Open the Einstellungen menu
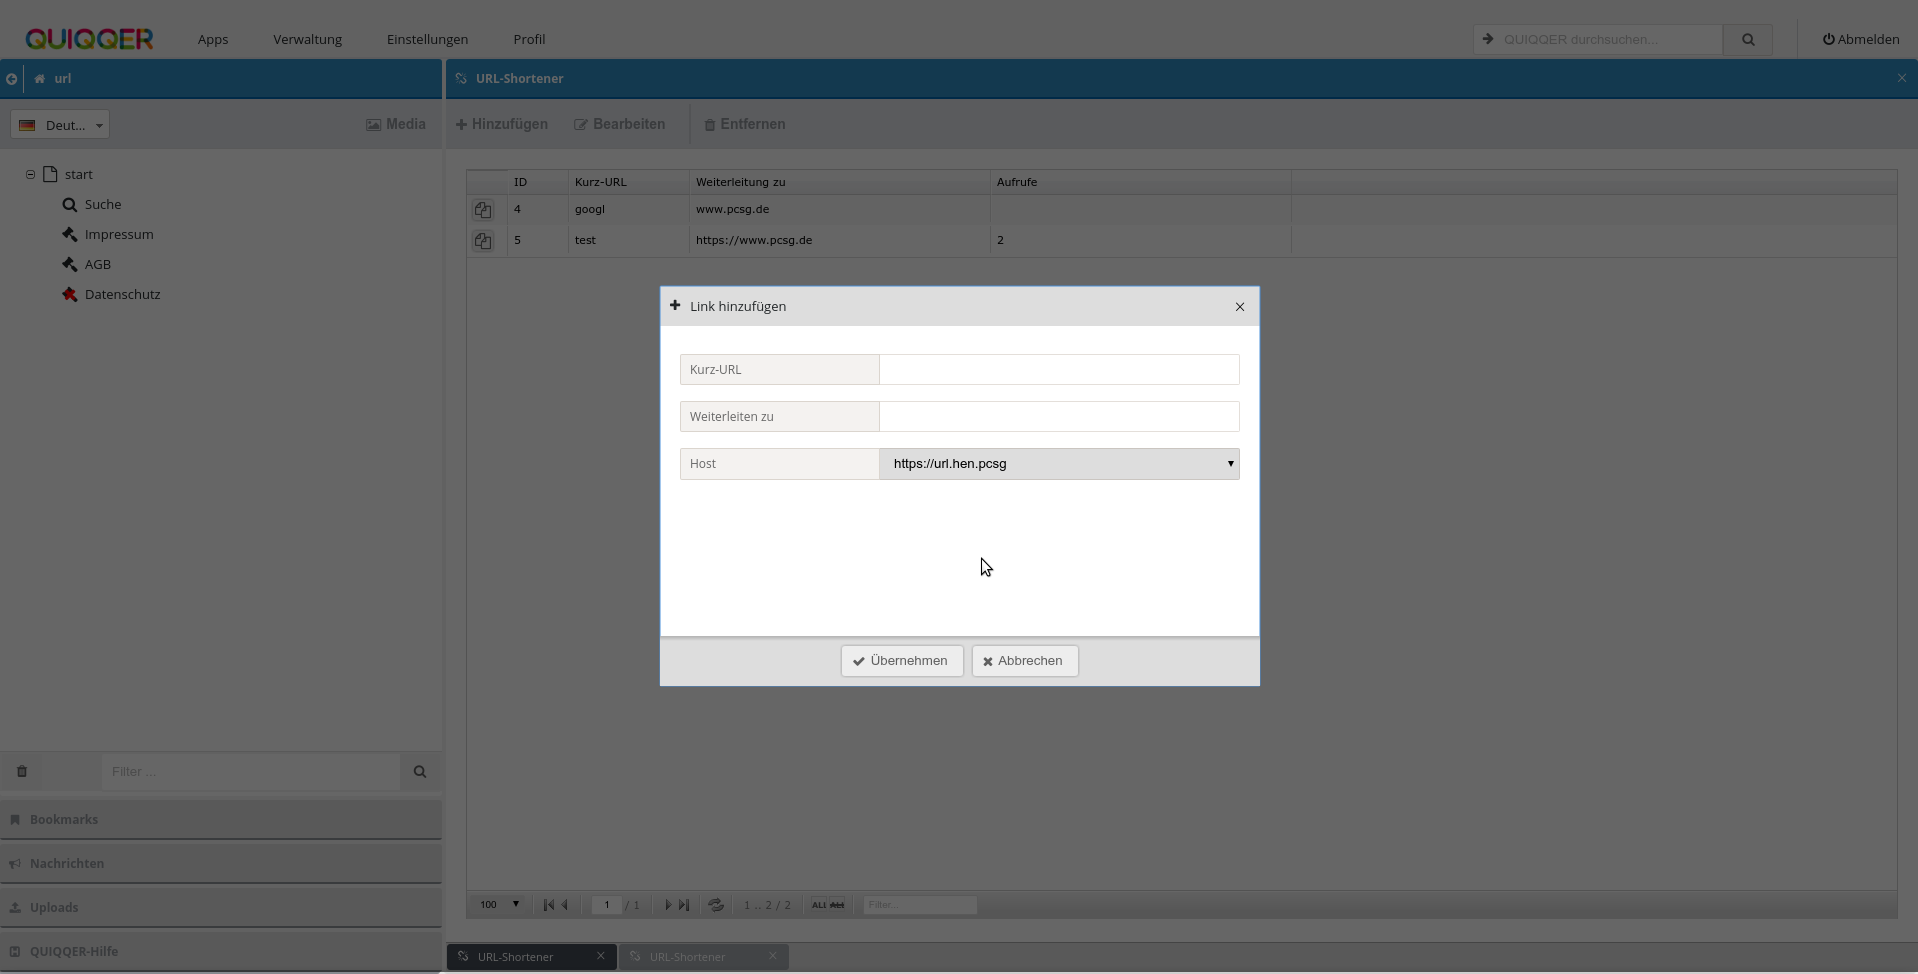 pyautogui.click(x=427, y=40)
